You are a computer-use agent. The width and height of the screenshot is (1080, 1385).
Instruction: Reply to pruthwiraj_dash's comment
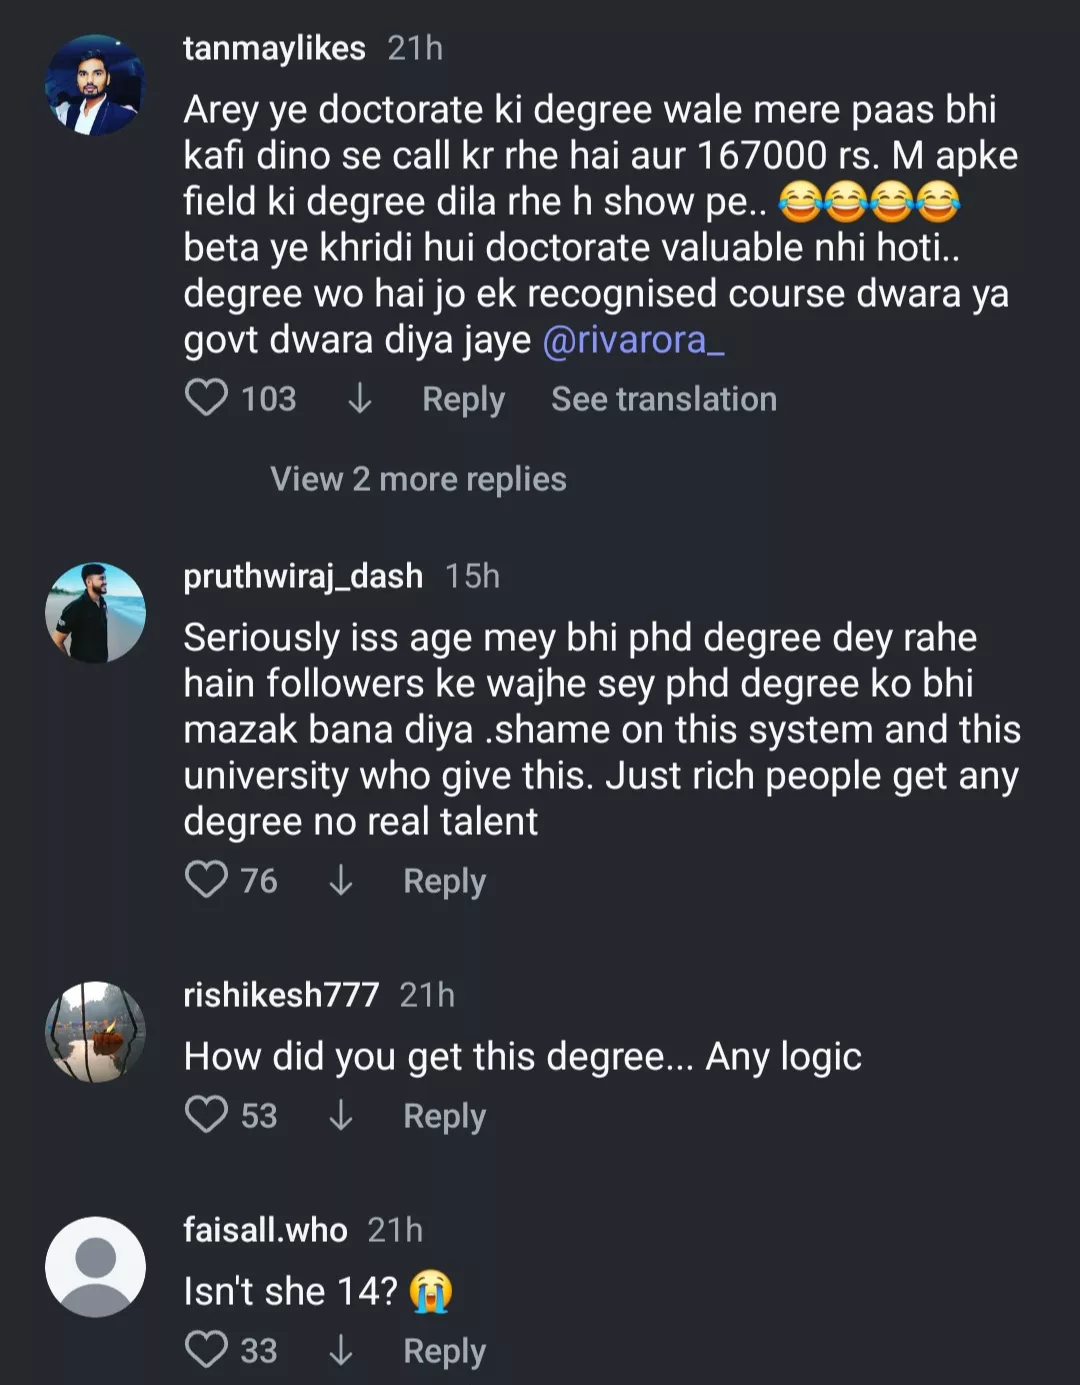coord(444,881)
